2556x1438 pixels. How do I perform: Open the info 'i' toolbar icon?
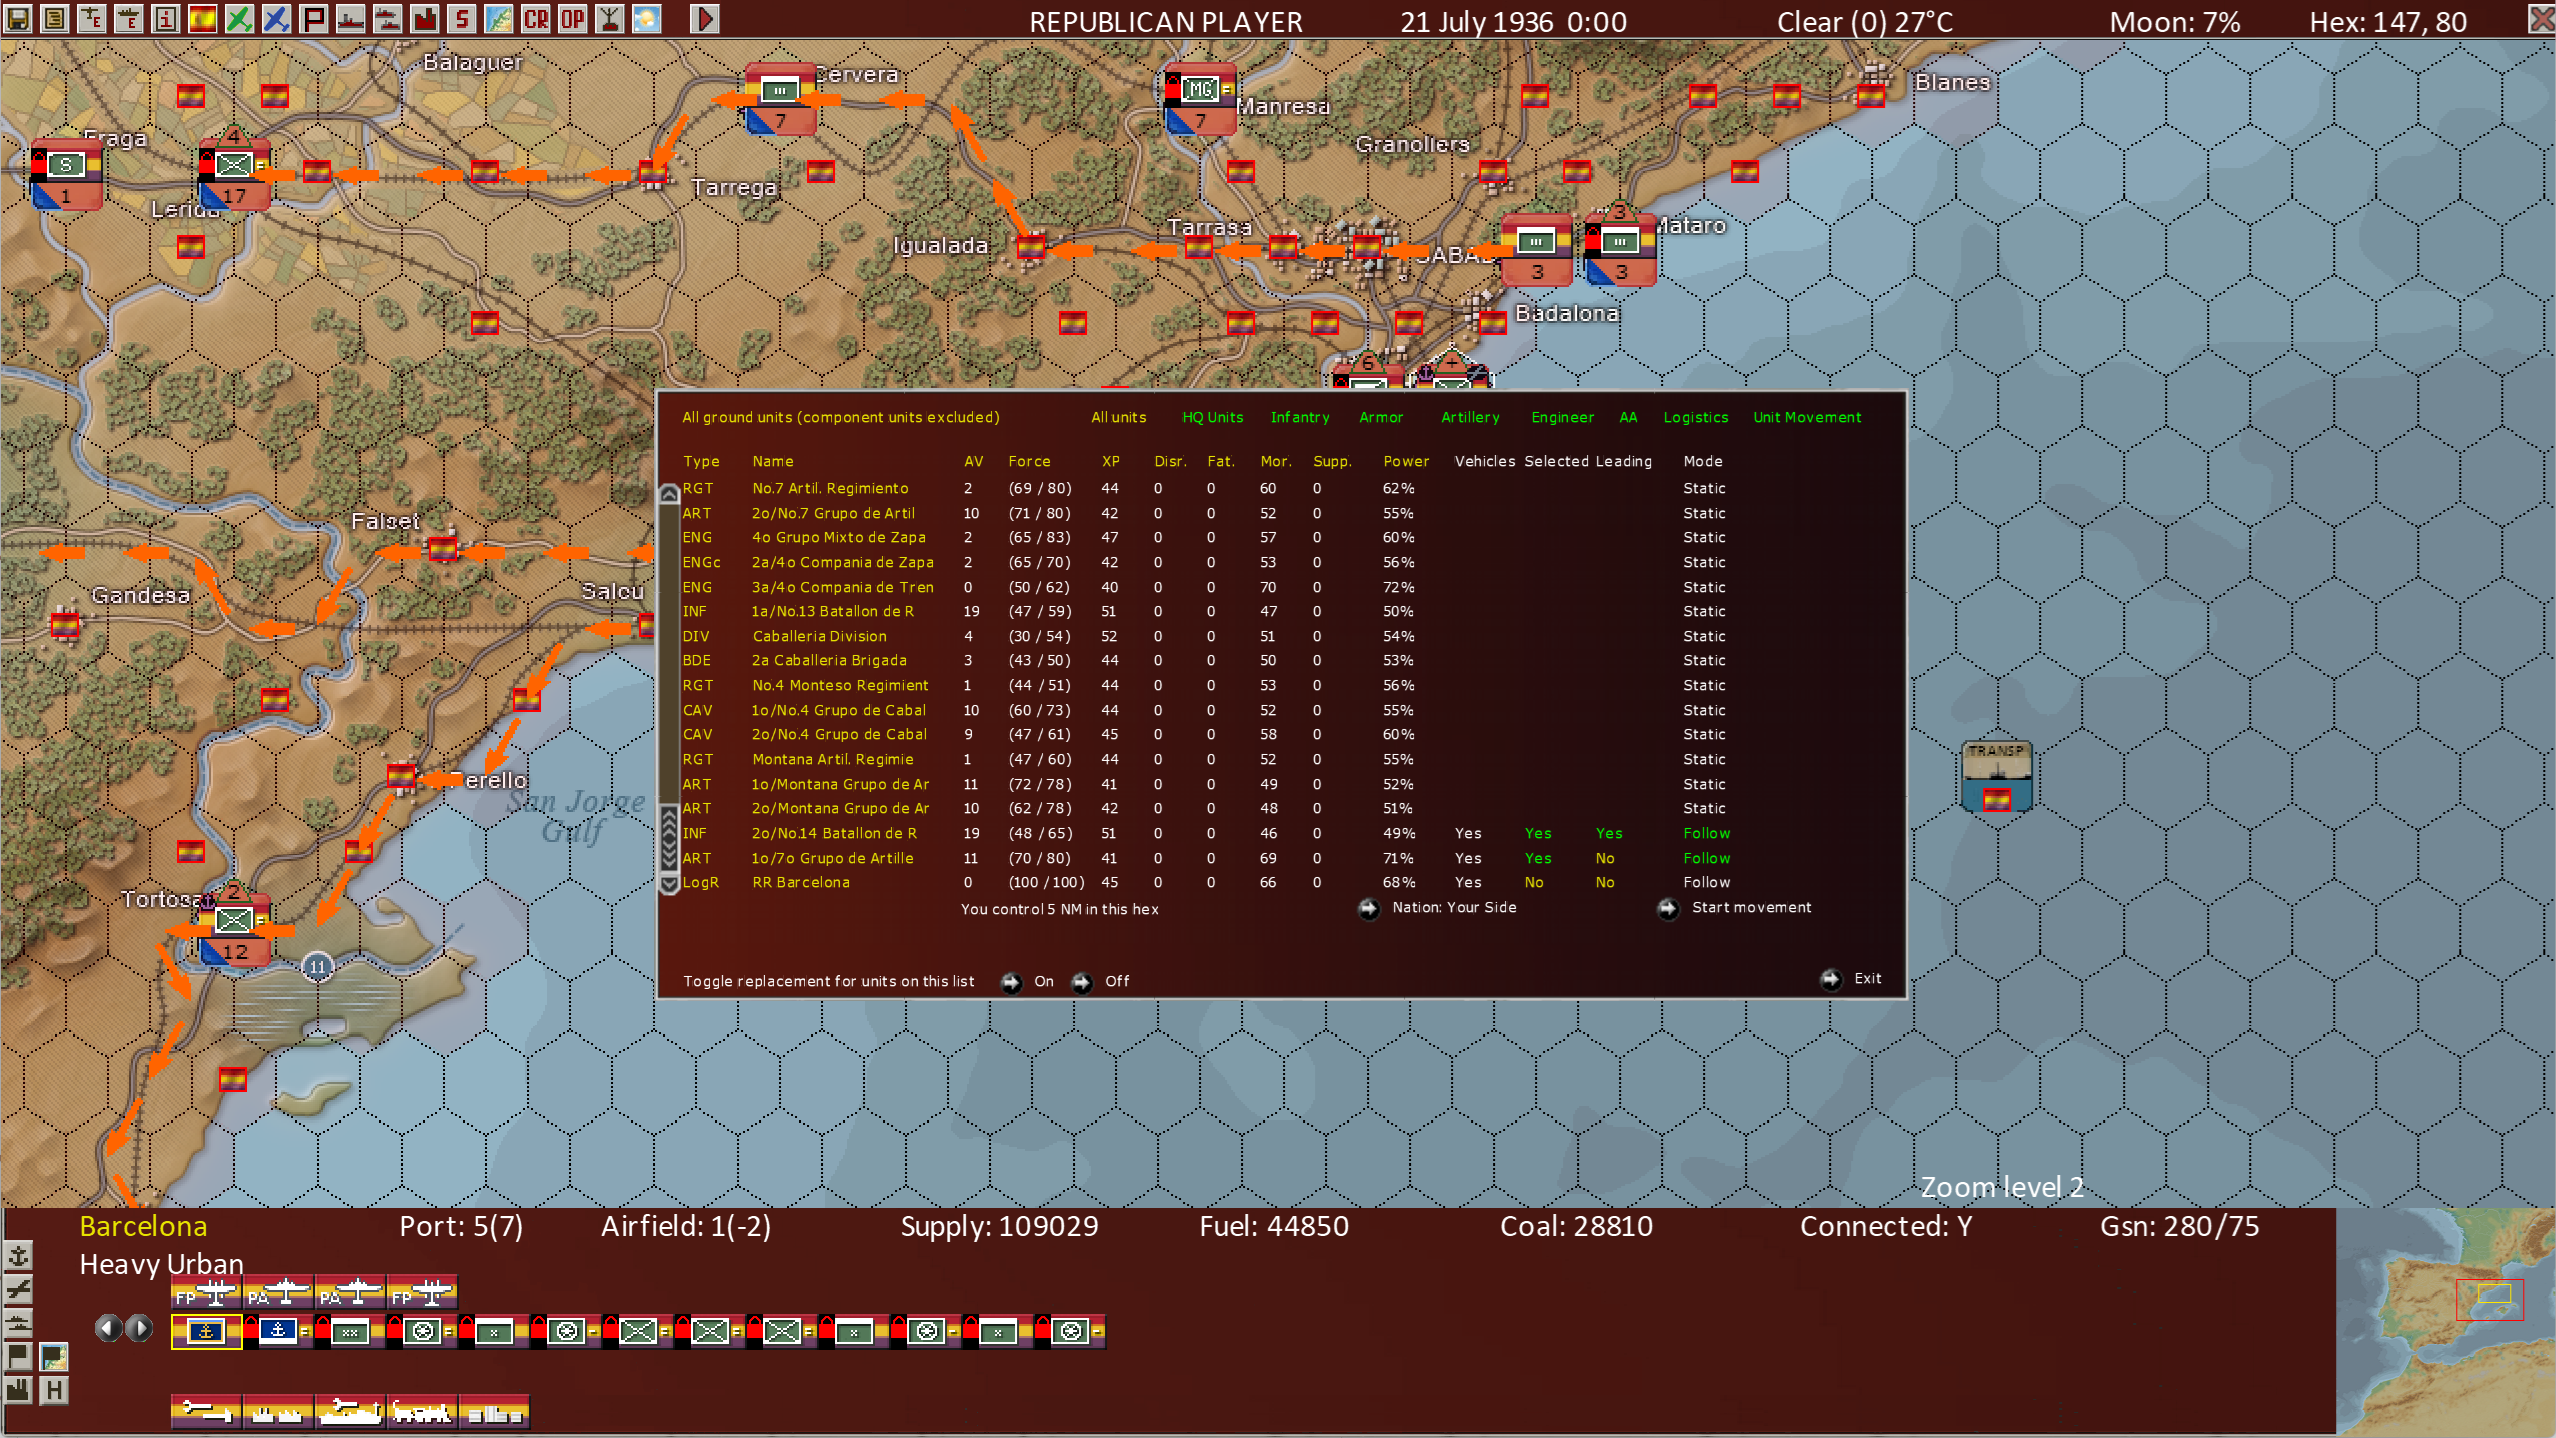[166, 18]
